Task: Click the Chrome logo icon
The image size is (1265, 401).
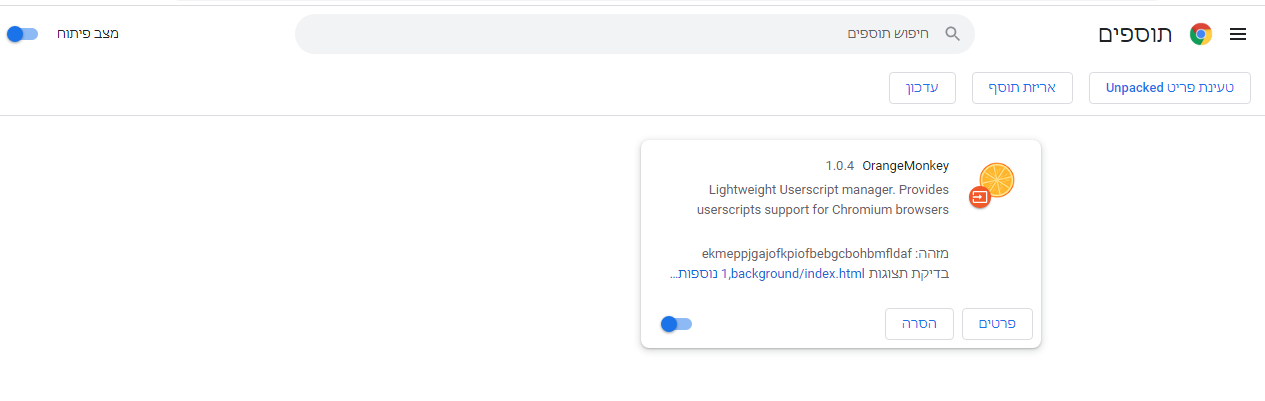Action: (1201, 34)
